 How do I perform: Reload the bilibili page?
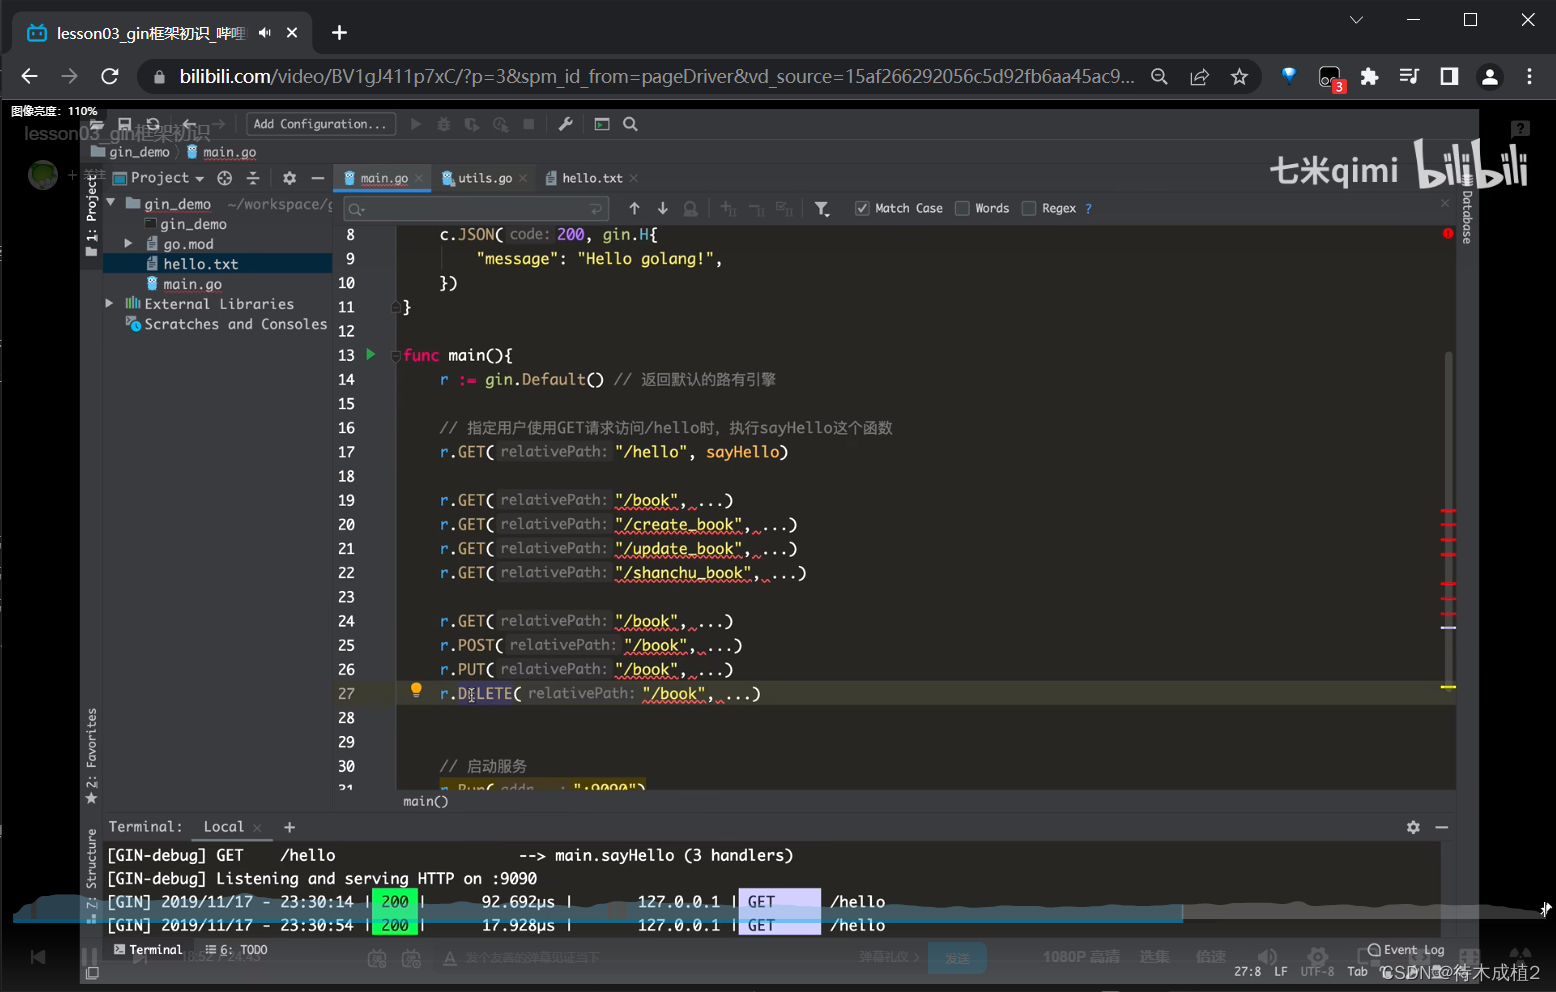point(110,77)
